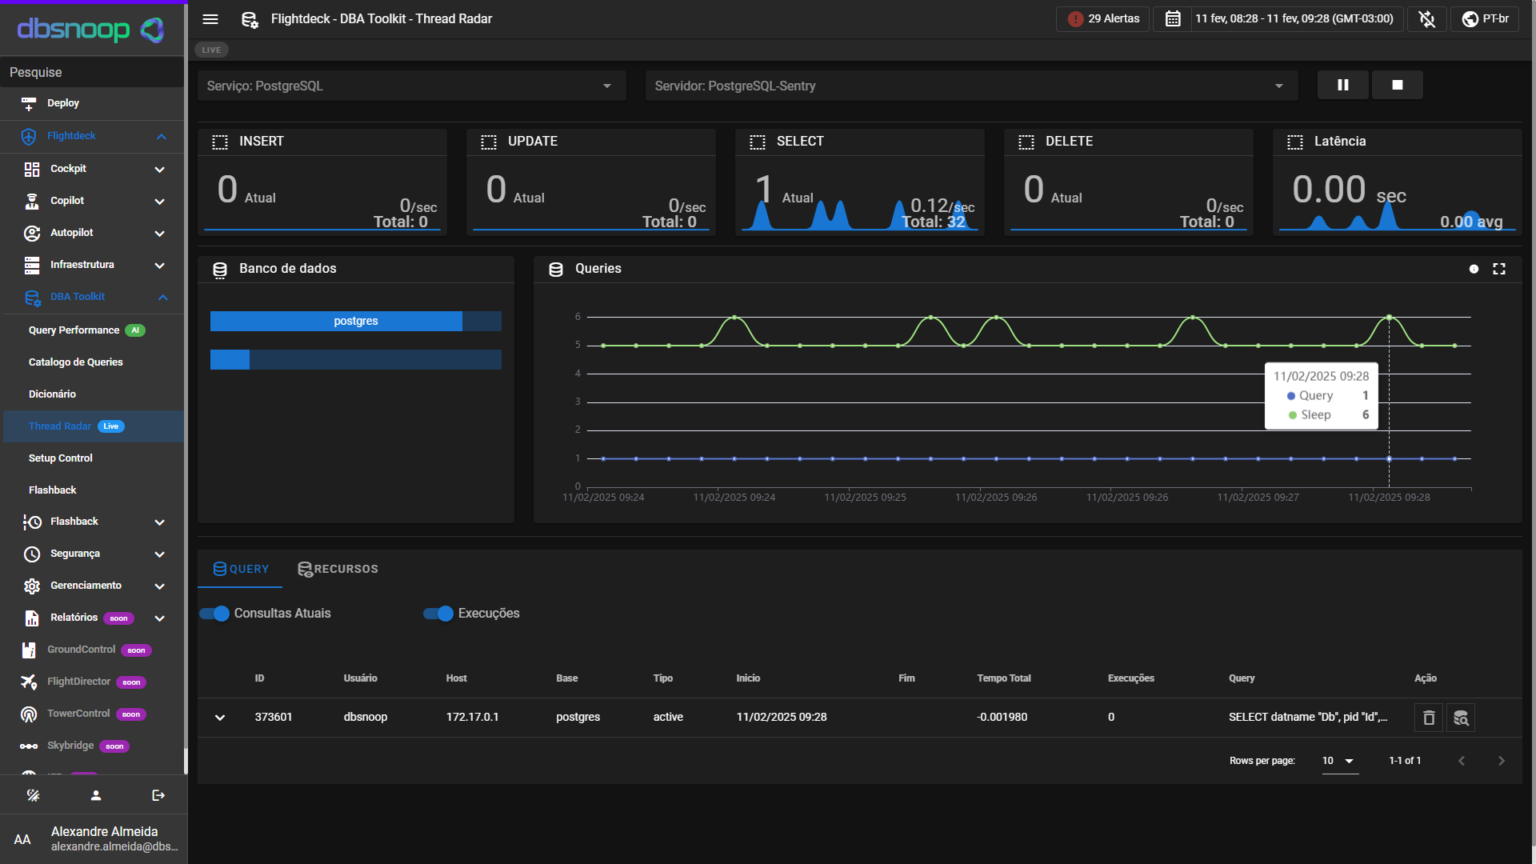This screenshot has width=1536, height=864.
Task: Switch to the QUERY tab
Action: [x=241, y=569]
